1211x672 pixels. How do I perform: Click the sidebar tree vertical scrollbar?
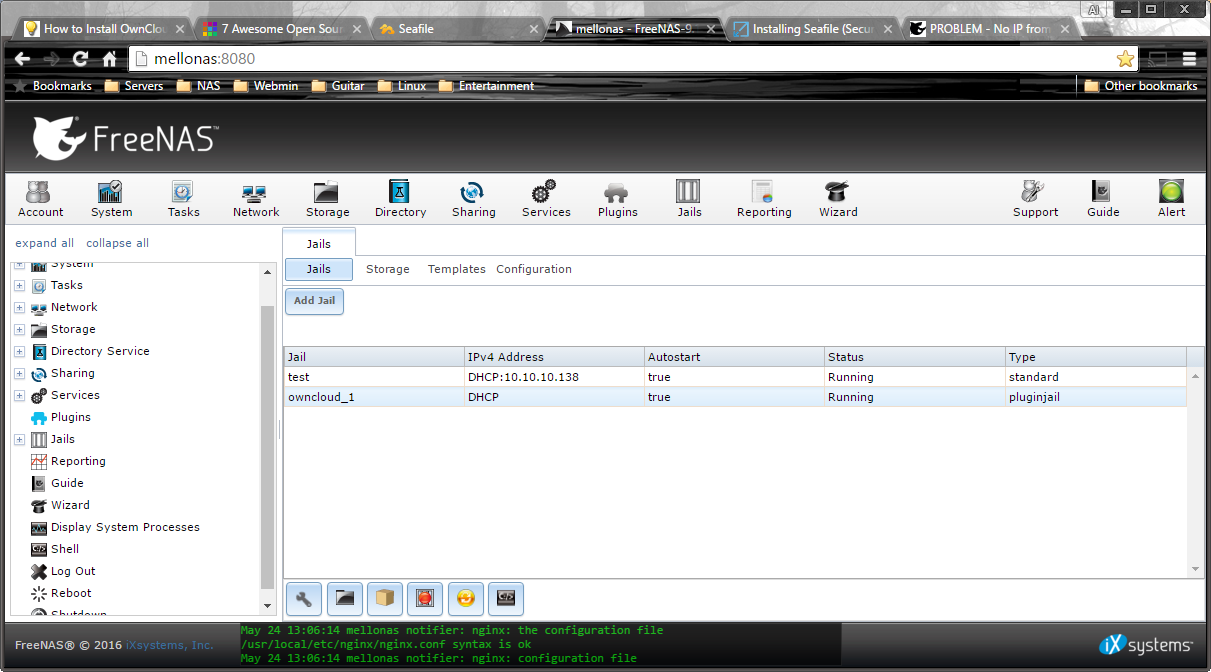[267, 447]
